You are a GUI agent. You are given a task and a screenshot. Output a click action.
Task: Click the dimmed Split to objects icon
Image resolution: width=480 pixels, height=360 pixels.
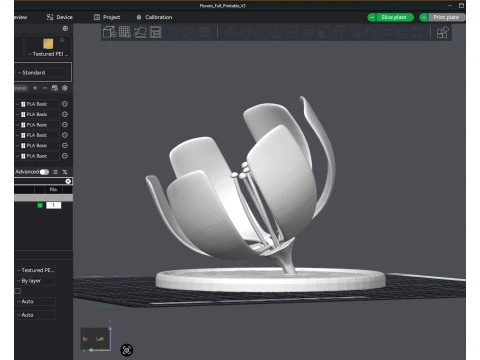(x=173, y=32)
